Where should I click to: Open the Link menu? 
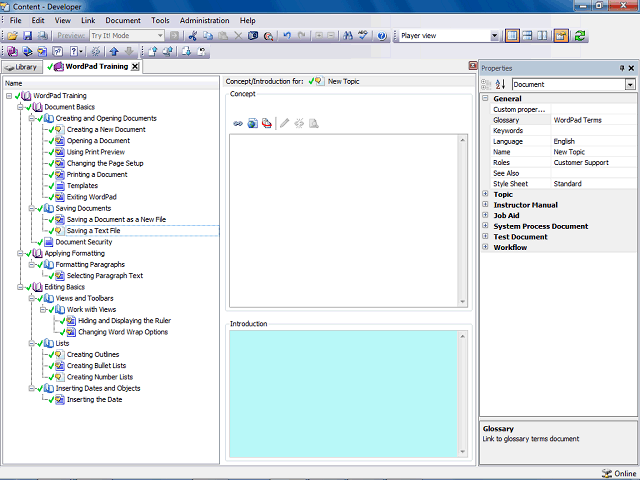tap(88, 20)
